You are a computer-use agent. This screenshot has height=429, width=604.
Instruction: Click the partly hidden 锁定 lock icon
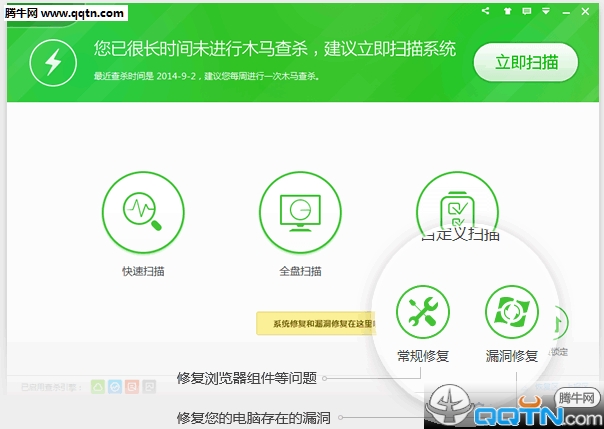click(x=559, y=323)
